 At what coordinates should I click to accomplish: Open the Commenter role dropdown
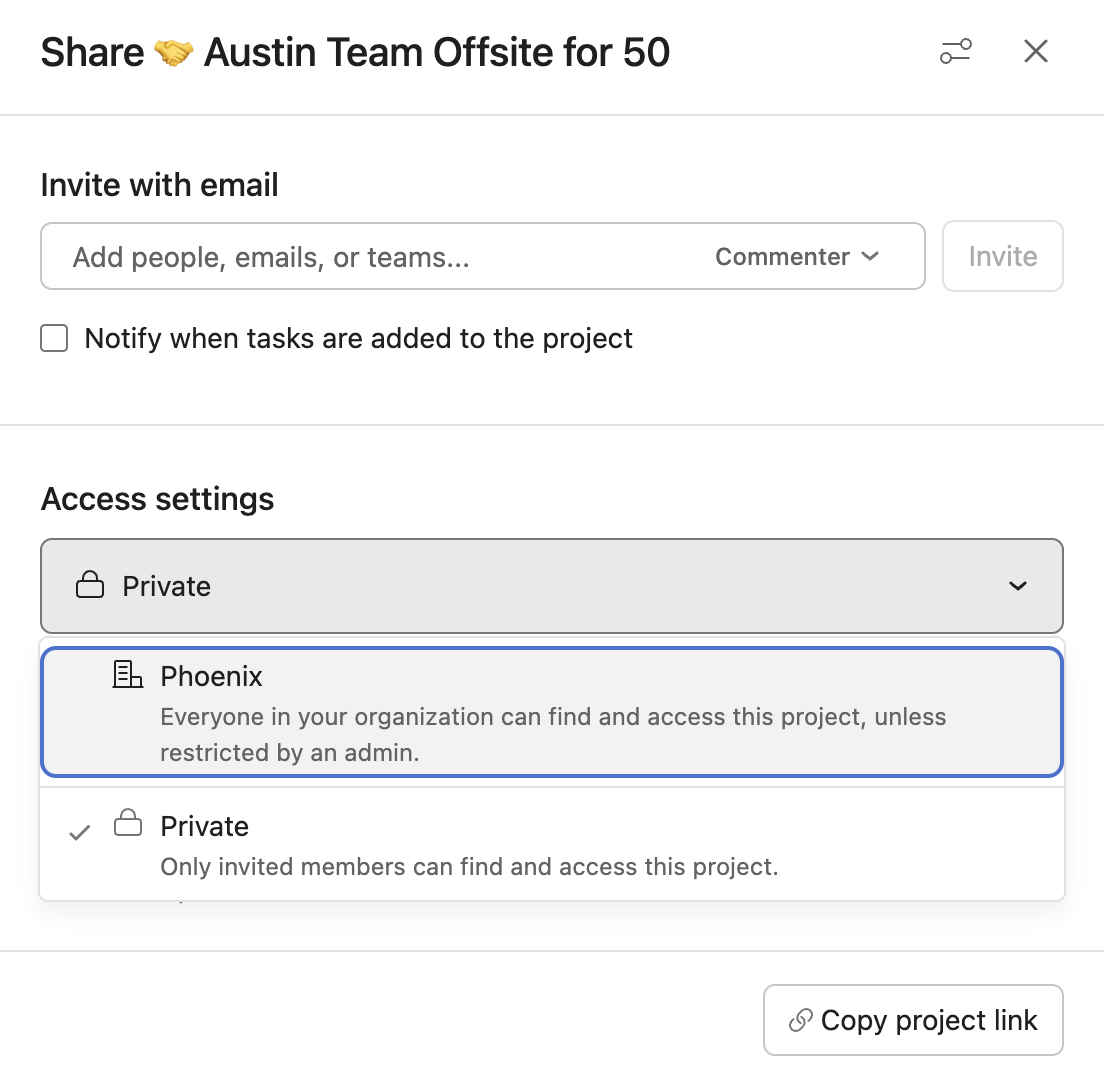(797, 257)
